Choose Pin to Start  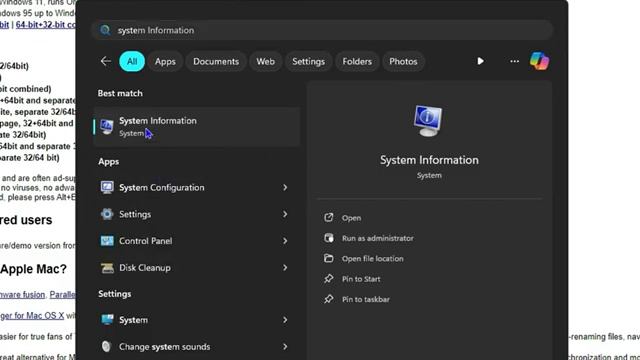click(x=361, y=279)
